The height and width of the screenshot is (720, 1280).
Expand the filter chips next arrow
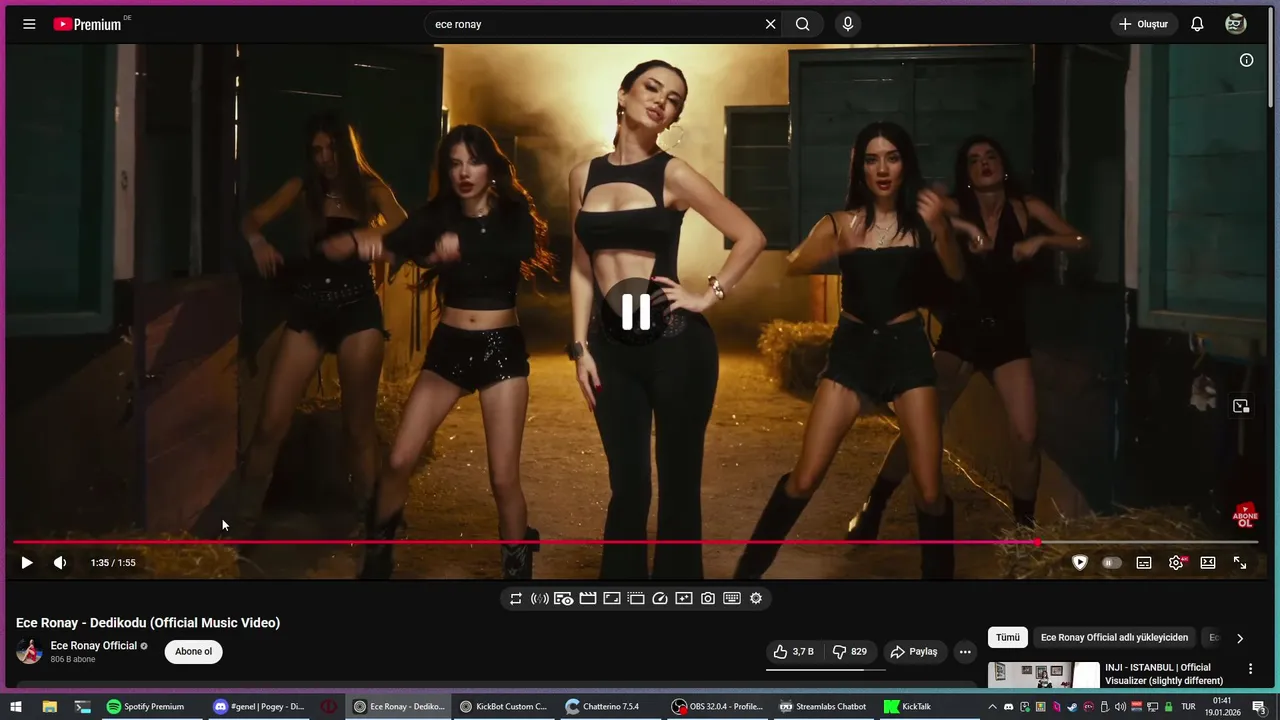[x=1240, y=638]
